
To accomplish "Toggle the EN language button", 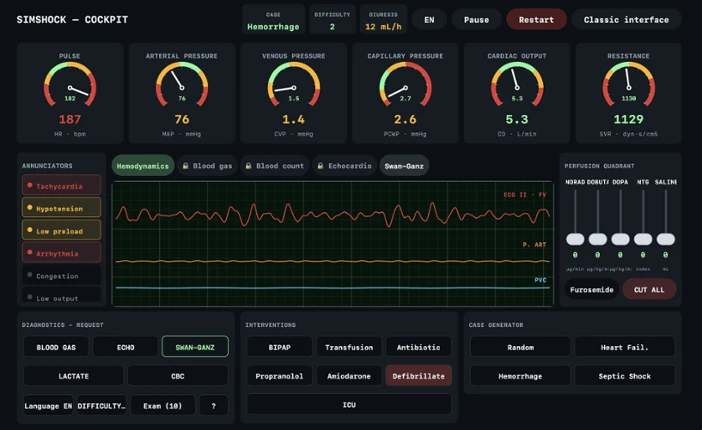I will coord(429,20).
